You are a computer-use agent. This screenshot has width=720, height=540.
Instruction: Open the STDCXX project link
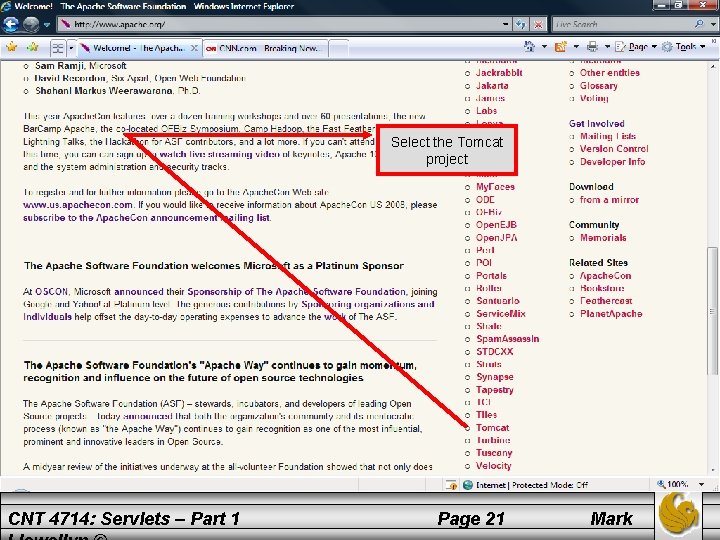(495, 351)
